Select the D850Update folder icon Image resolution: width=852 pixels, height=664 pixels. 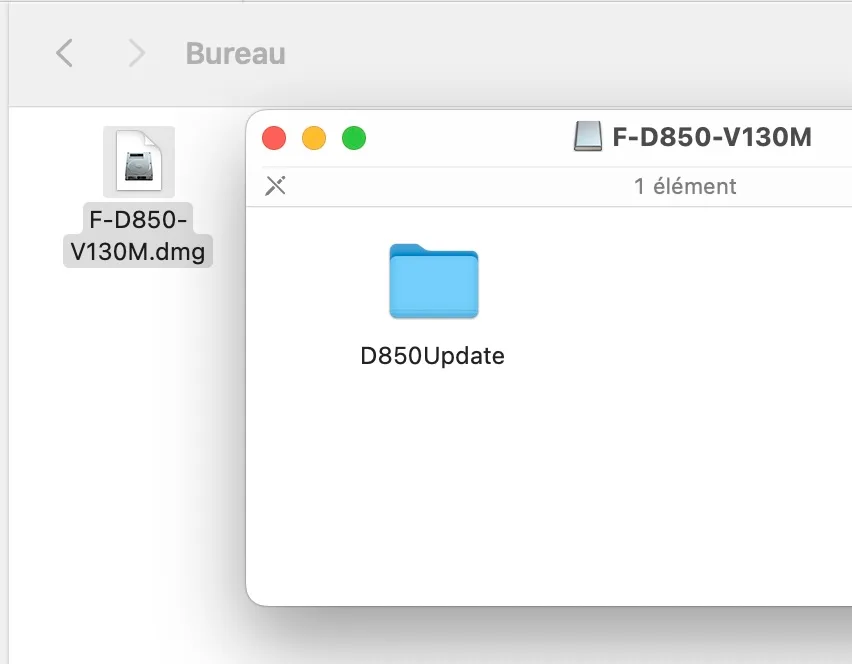tap(433, 282)
